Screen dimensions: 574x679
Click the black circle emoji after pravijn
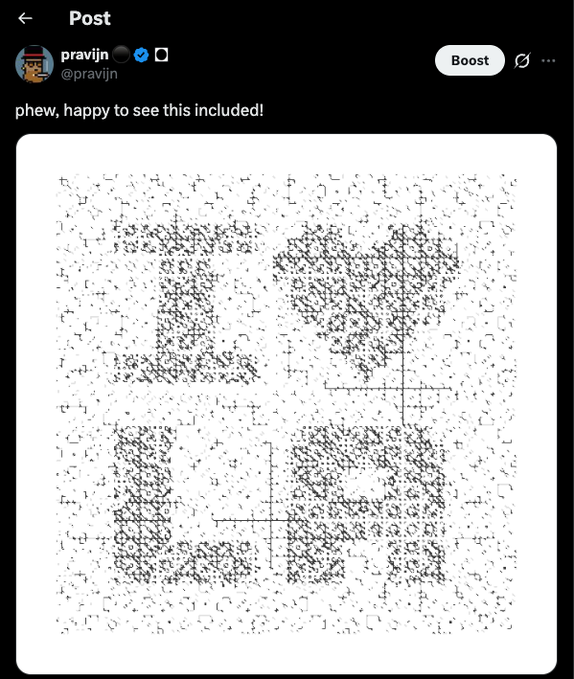(x=121, y=55)
